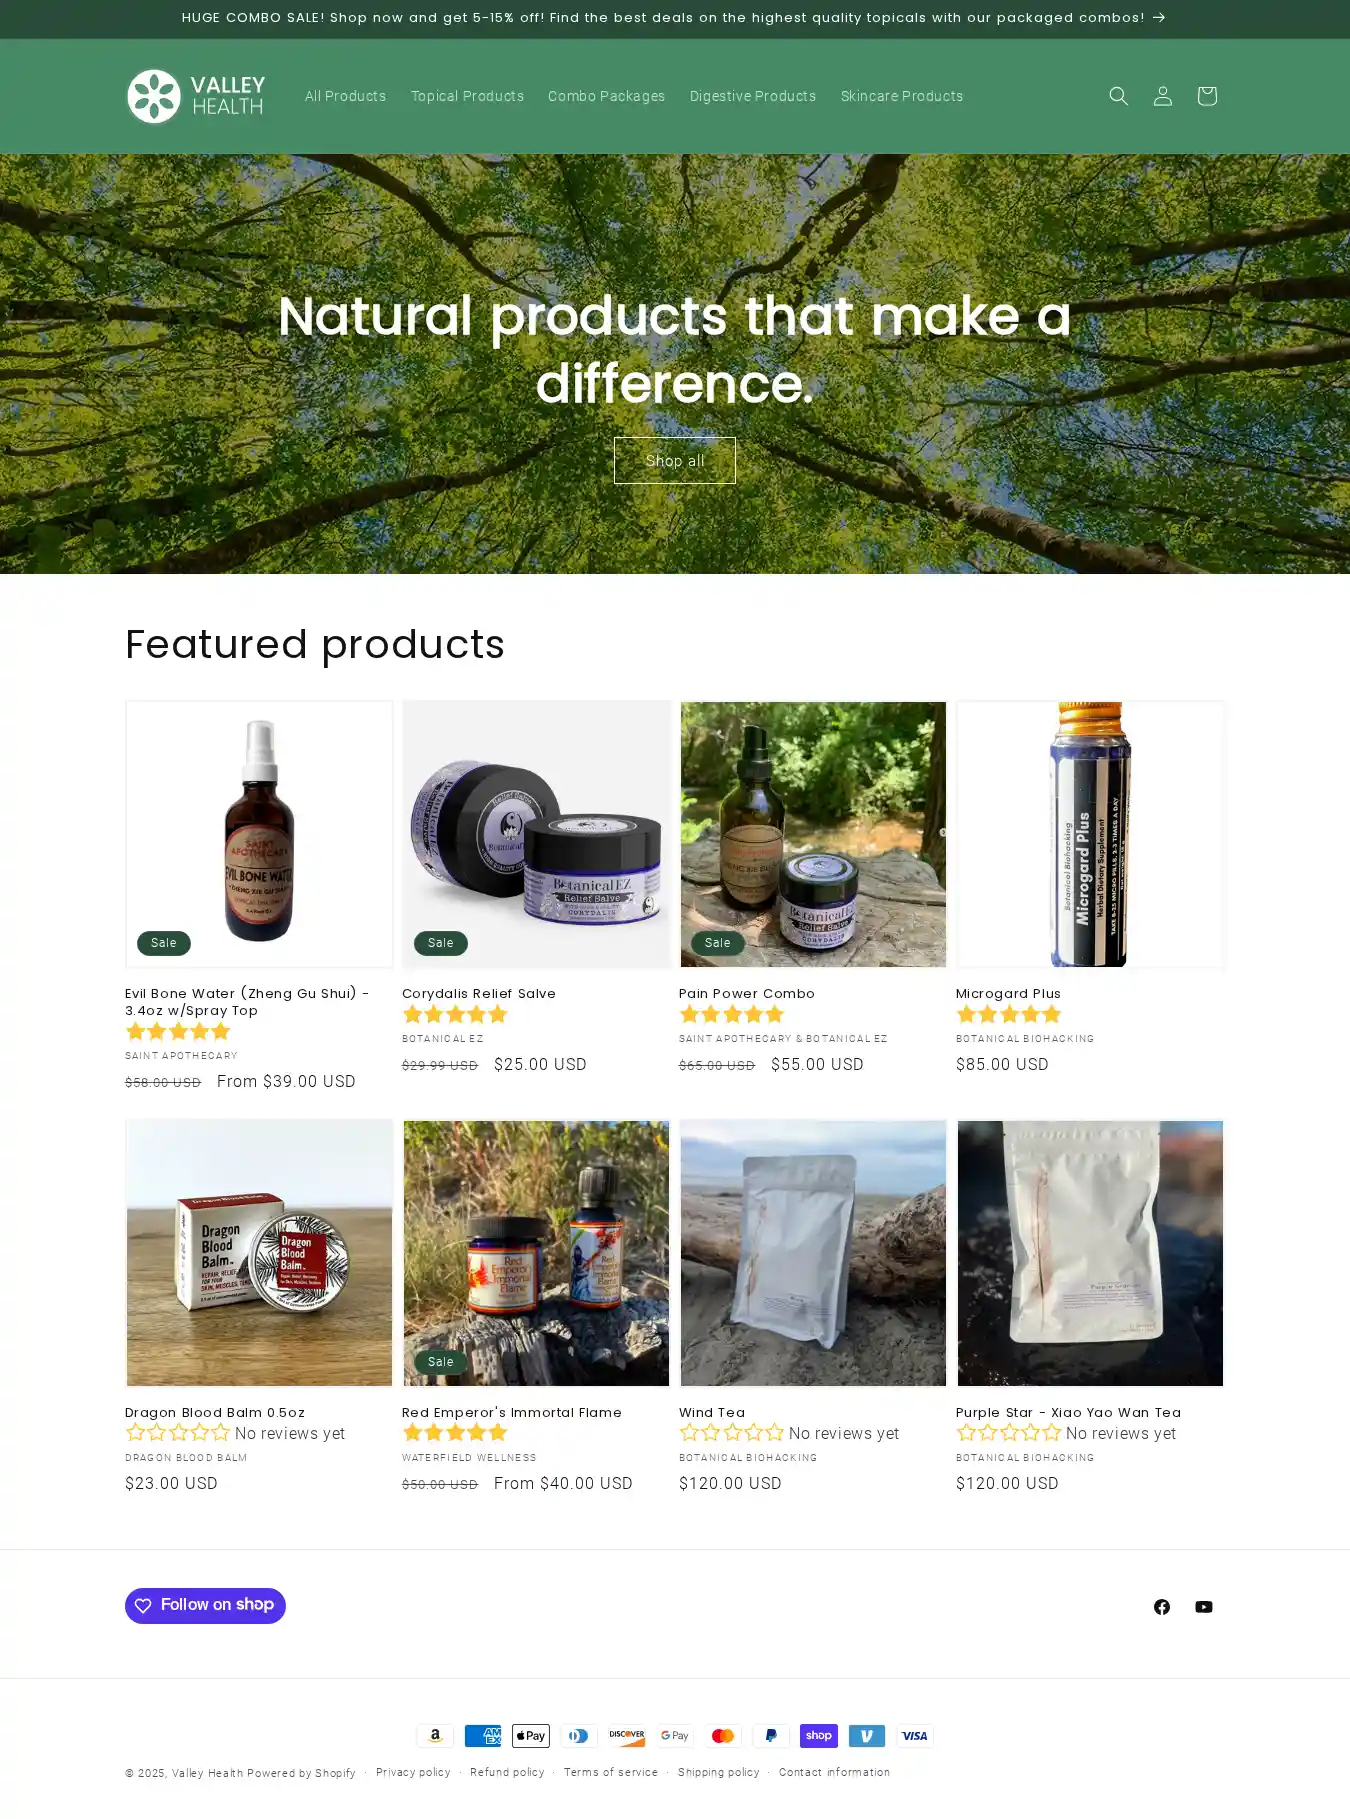Screen dimensions: 1350x1819
Task: Open the Dragon Blood Balm product thumbnail
Action: 259,1253
